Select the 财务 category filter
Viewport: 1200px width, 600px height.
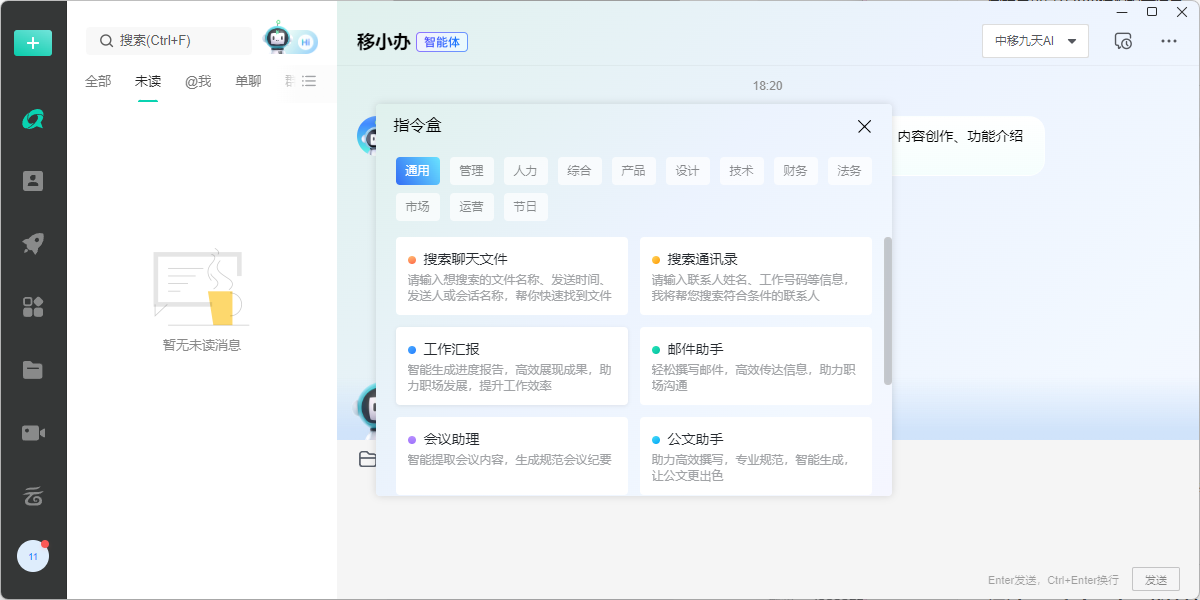(795, 171)
